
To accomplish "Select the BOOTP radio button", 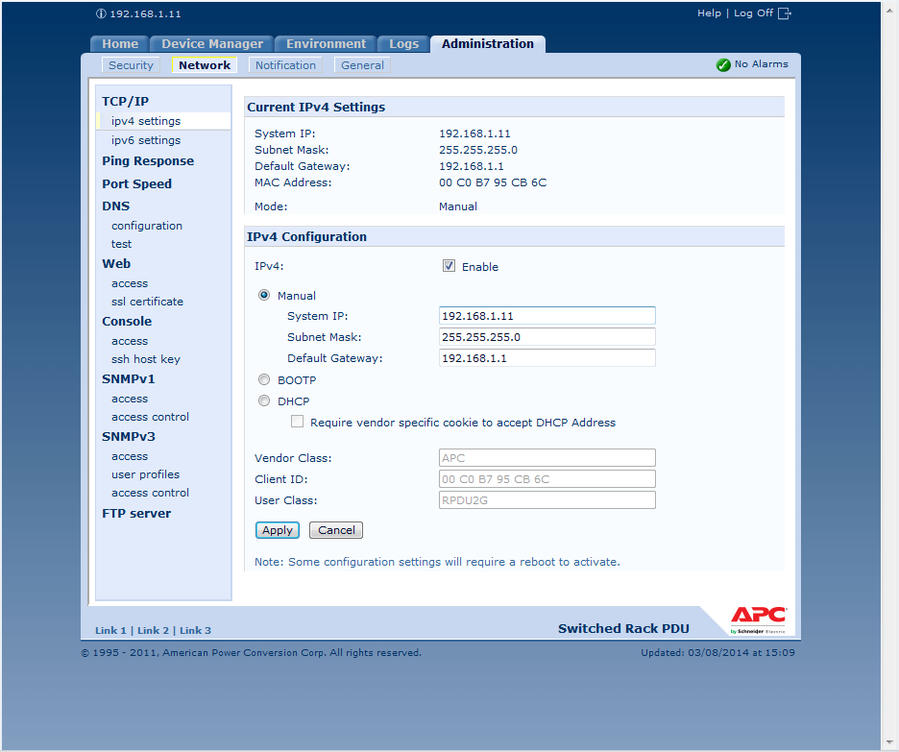I will tap(264, 380).
